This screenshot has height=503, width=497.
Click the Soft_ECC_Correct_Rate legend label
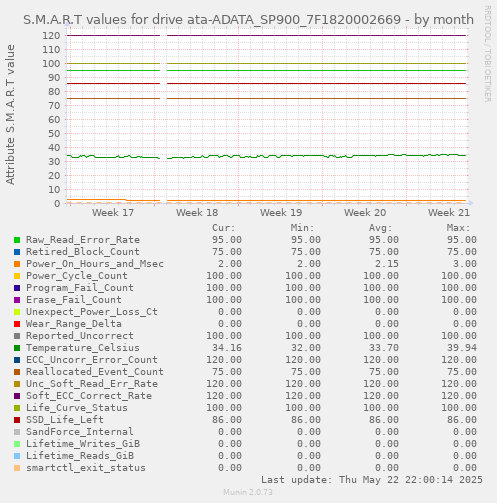point(89,396)
